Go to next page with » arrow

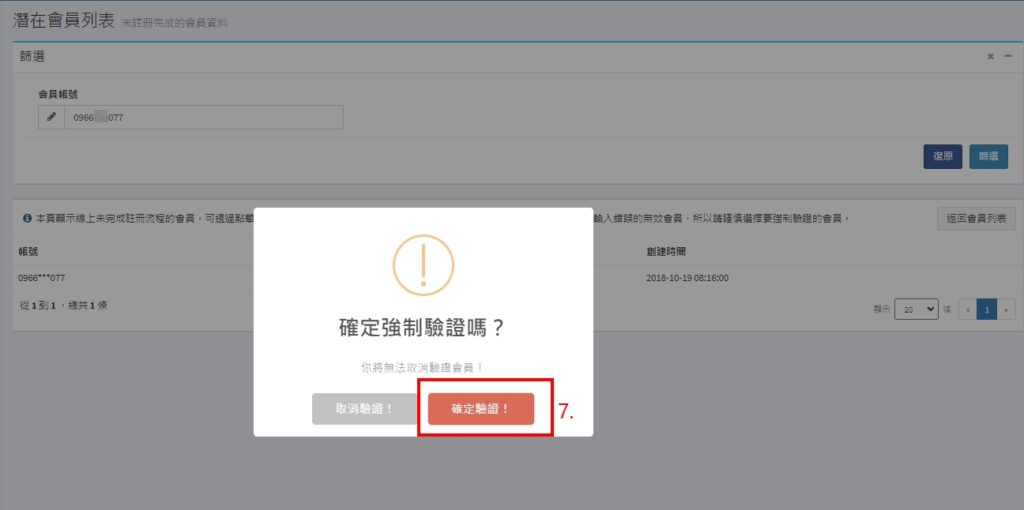(1006, 310)
